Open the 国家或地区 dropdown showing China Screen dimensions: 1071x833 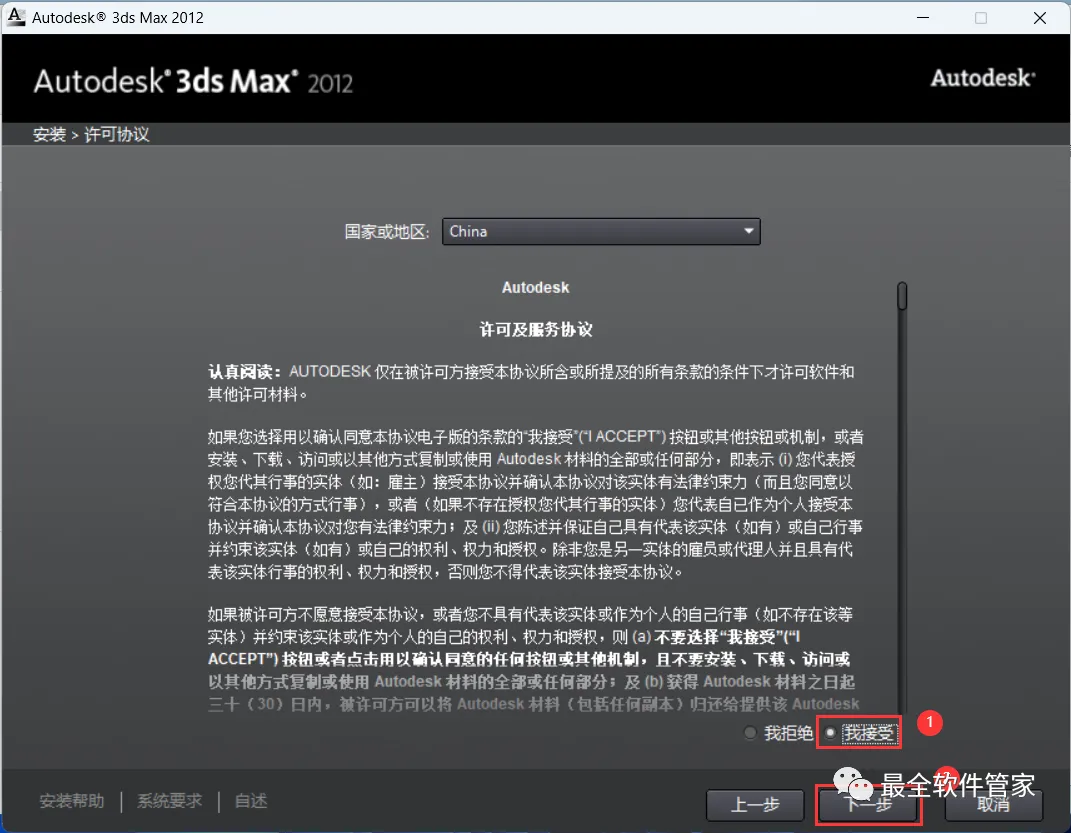[x=601, y=231]
